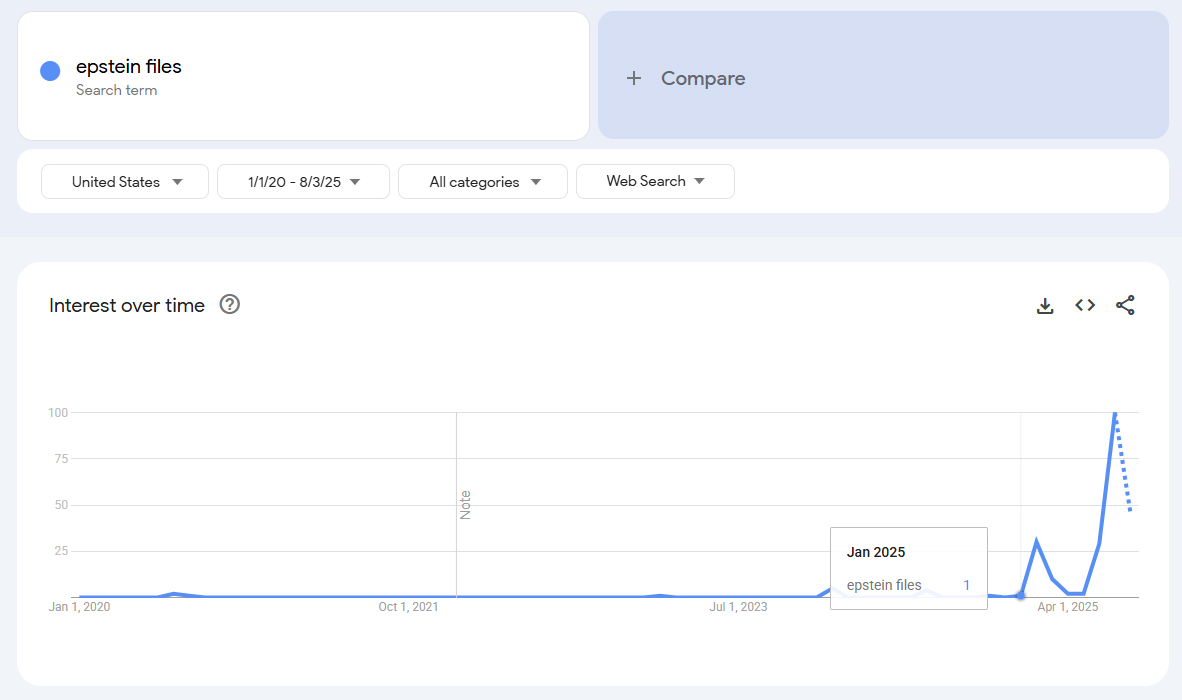This screenshot has height=700, width=1182.
Task: Open the embed code icon
Action: [x=1085, y=306]
